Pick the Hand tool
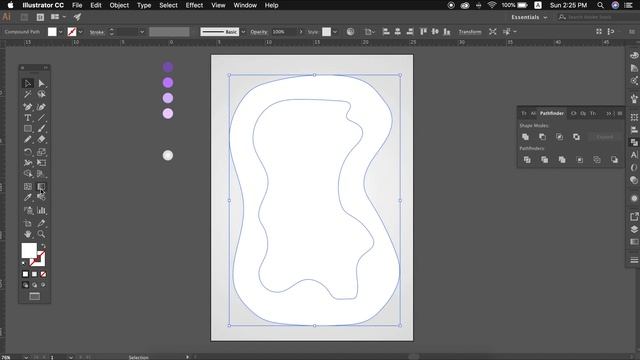The height and width of the screenshot is (360, 640). (x=28, y=234)
